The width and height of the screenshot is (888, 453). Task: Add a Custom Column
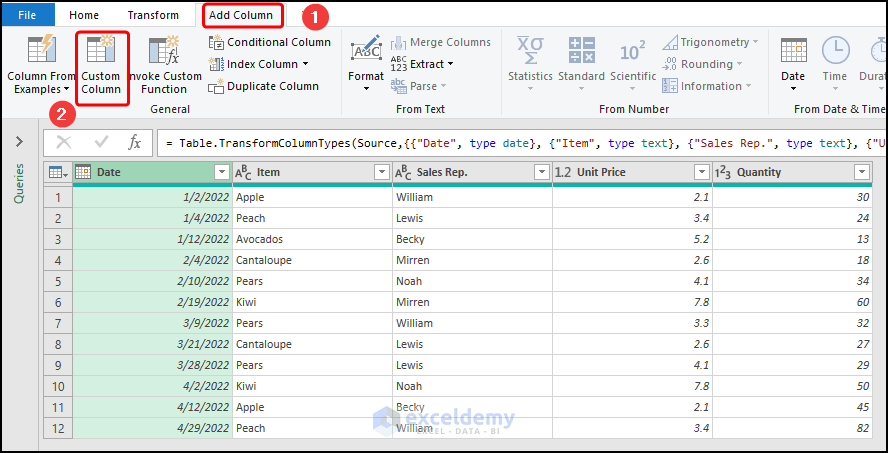click(101, 63)
